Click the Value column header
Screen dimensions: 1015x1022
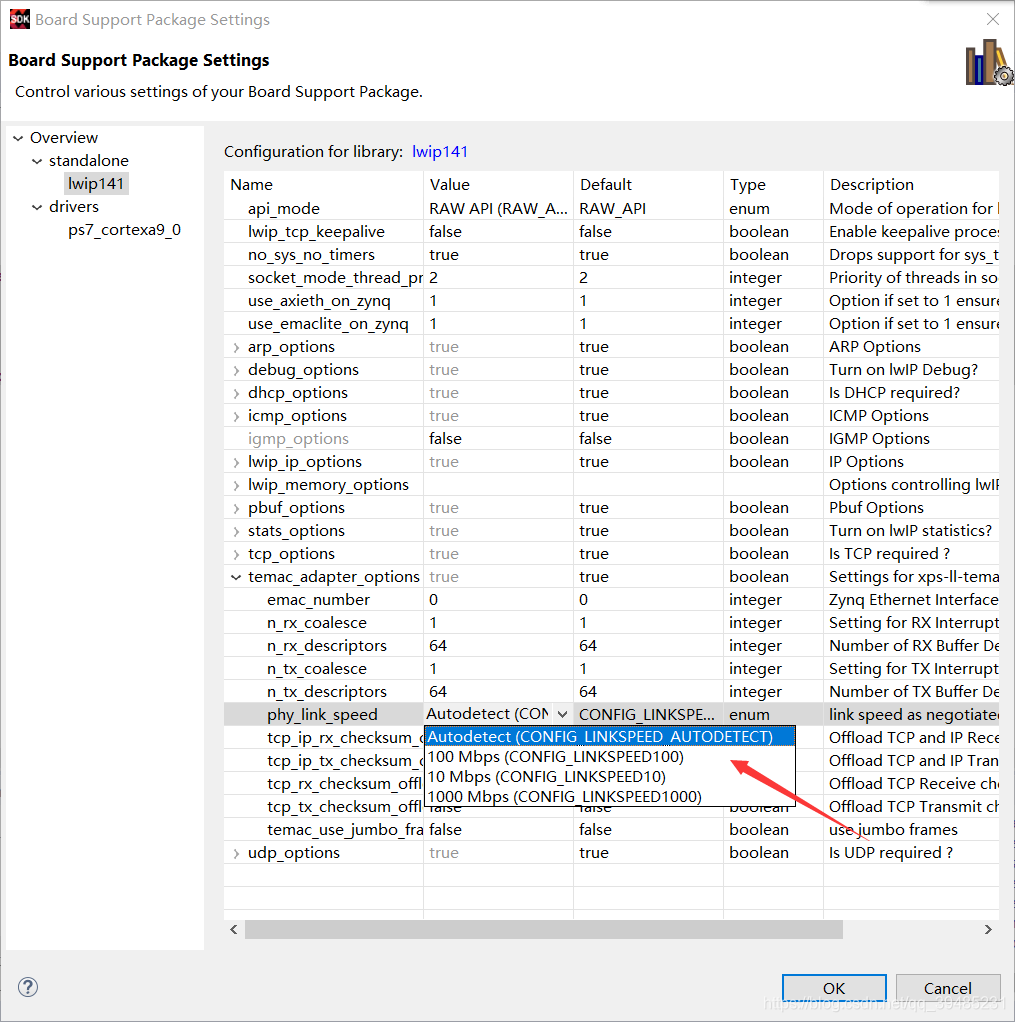499,184
